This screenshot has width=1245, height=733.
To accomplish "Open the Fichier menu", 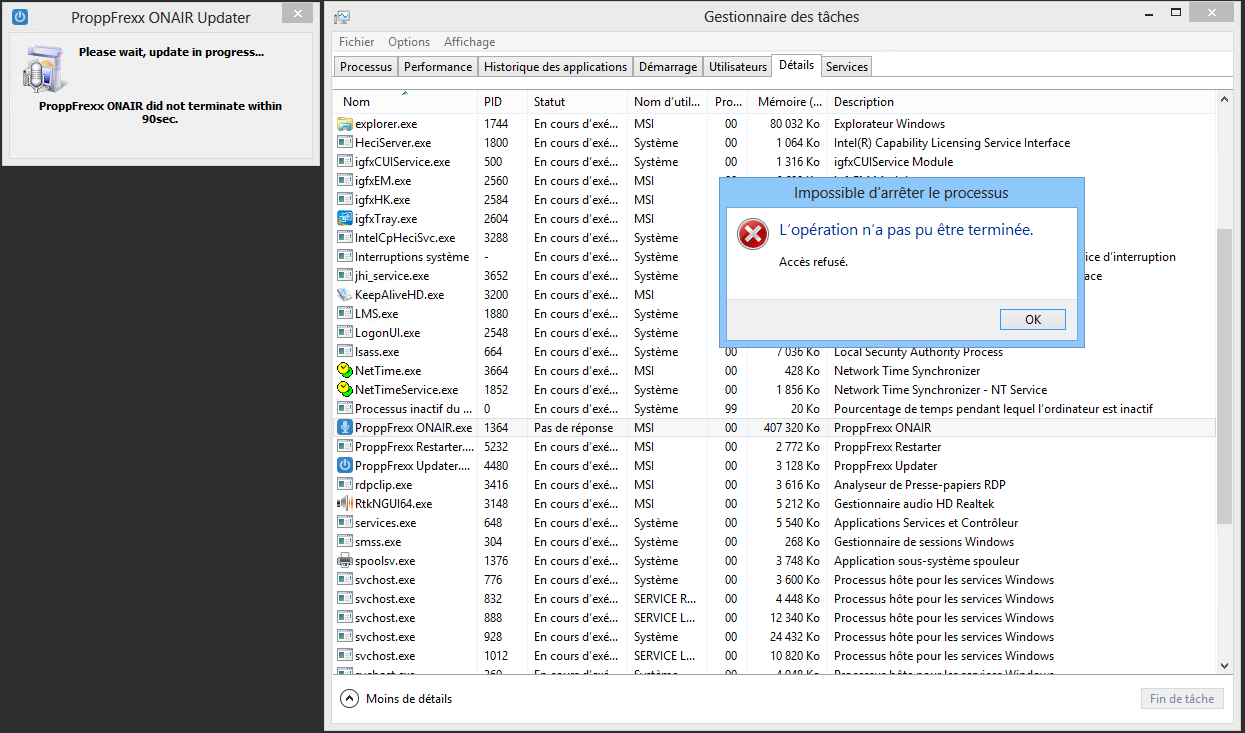I will click(x=357, y=42).
